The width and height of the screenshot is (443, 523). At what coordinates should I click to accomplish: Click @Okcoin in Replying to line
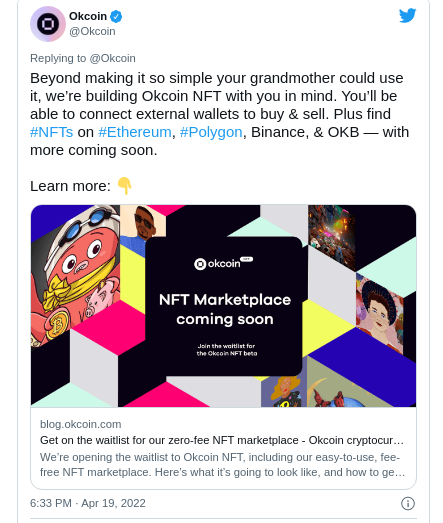point(113,58)
